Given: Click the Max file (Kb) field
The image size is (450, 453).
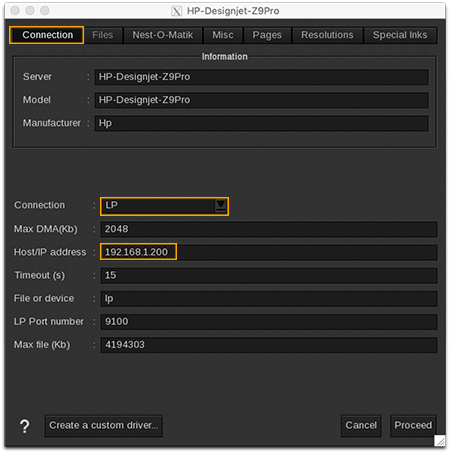Looking at the screenshot, I should point(269,345).
